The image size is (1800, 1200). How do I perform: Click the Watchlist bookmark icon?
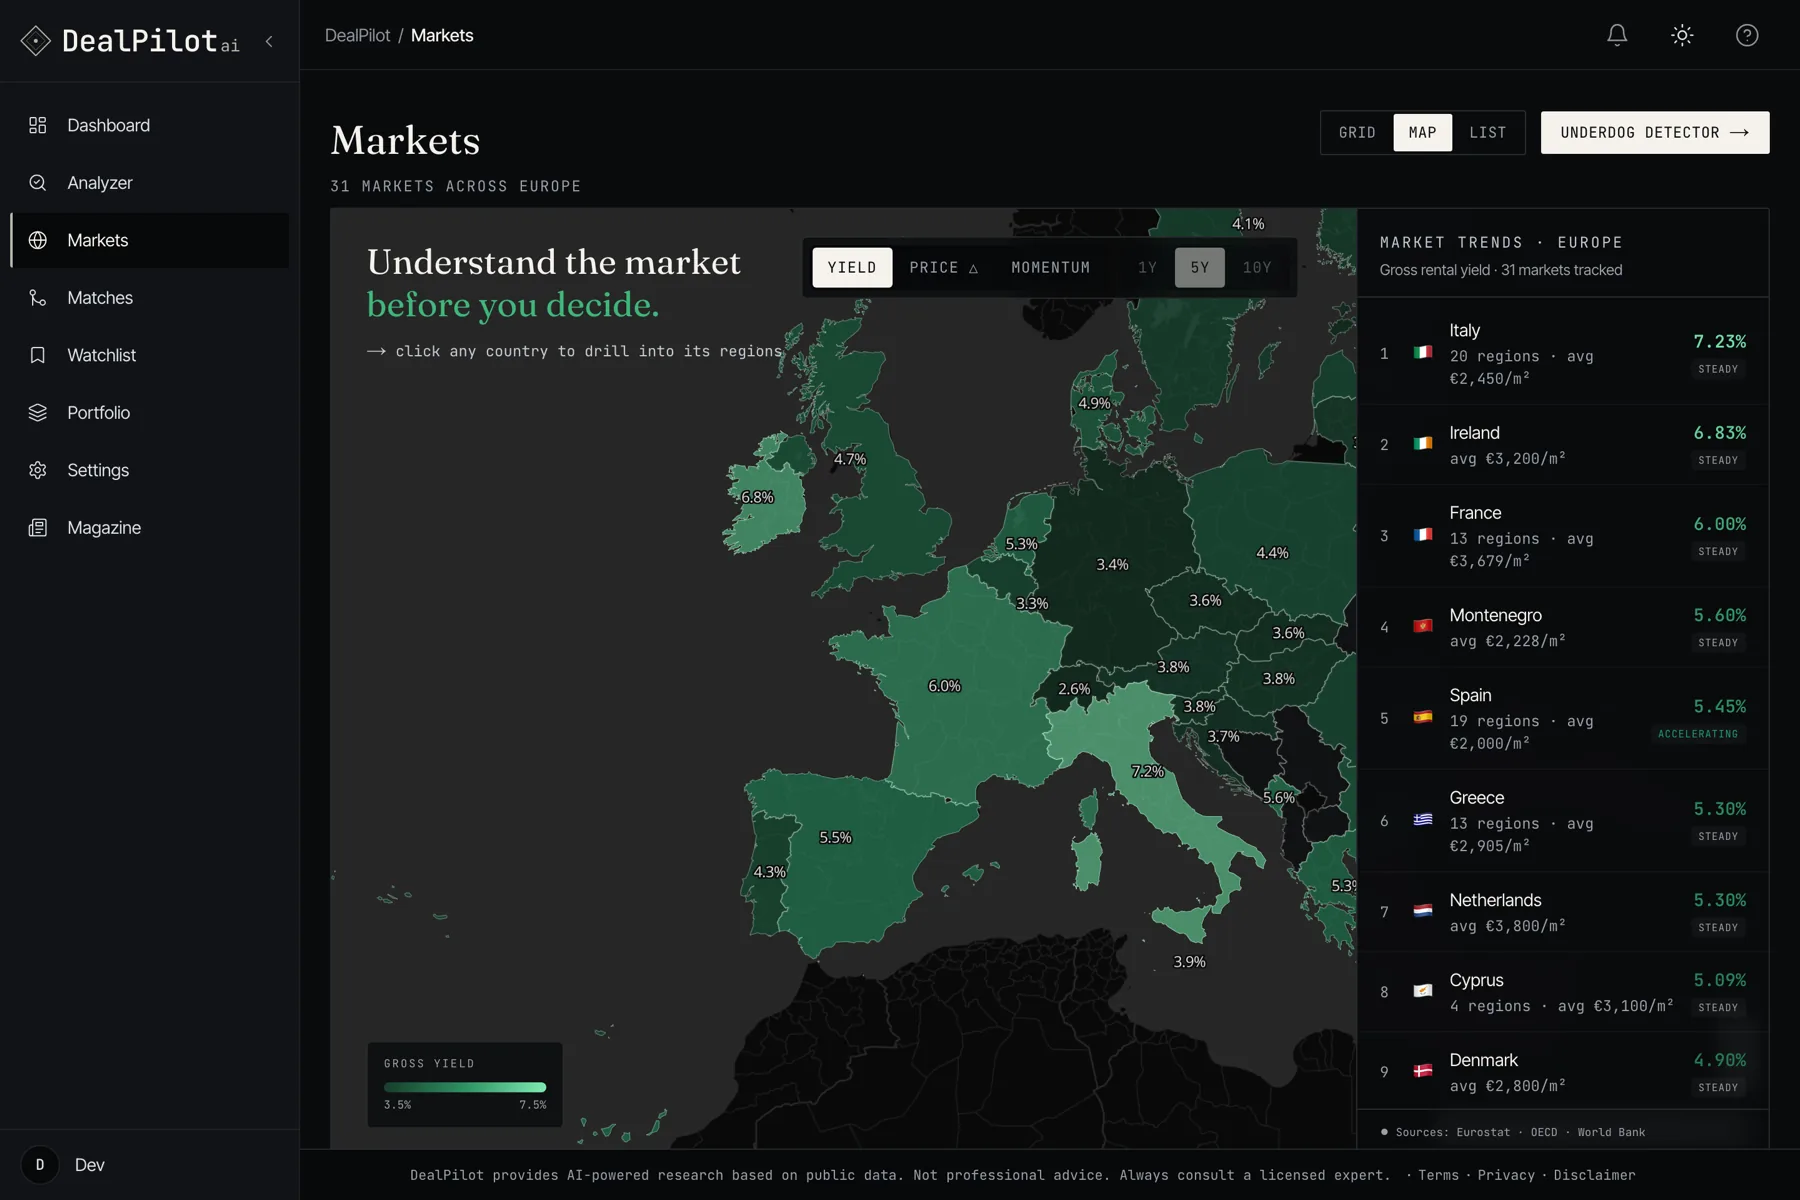pos(38,355)
